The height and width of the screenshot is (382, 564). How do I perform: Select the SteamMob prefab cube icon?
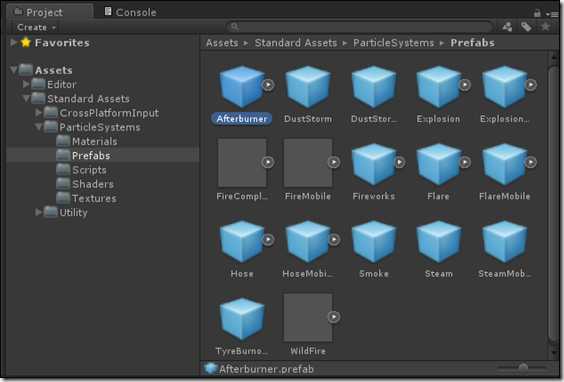pyautogui.click(x=504, y=241)
